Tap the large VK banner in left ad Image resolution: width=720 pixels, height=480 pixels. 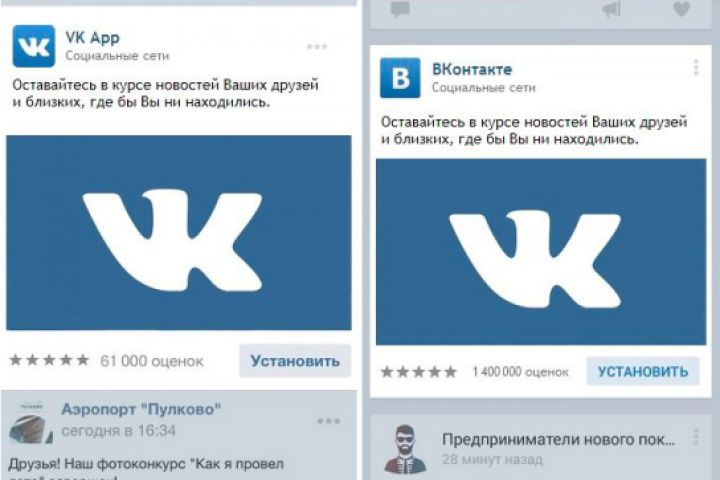[179, 232]
